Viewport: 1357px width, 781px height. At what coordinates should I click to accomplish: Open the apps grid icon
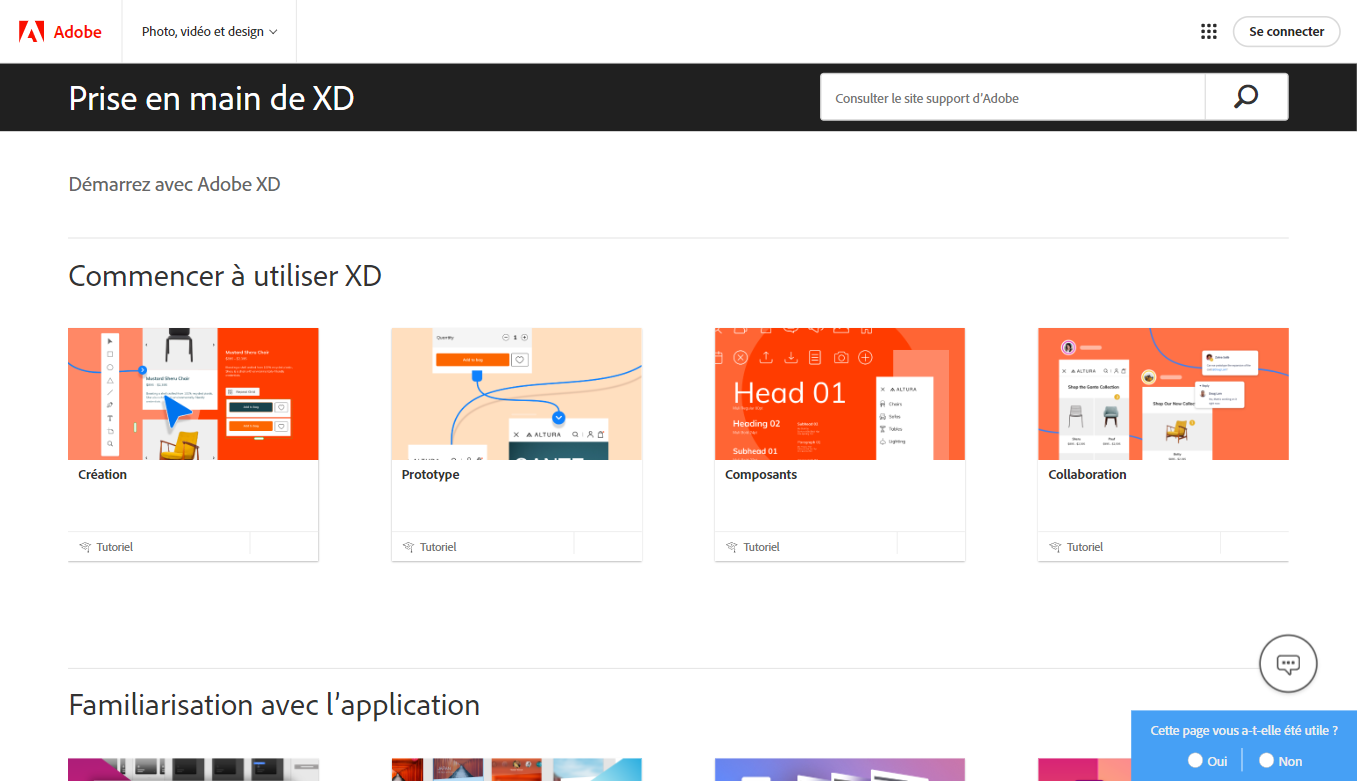coord(1209,31)
